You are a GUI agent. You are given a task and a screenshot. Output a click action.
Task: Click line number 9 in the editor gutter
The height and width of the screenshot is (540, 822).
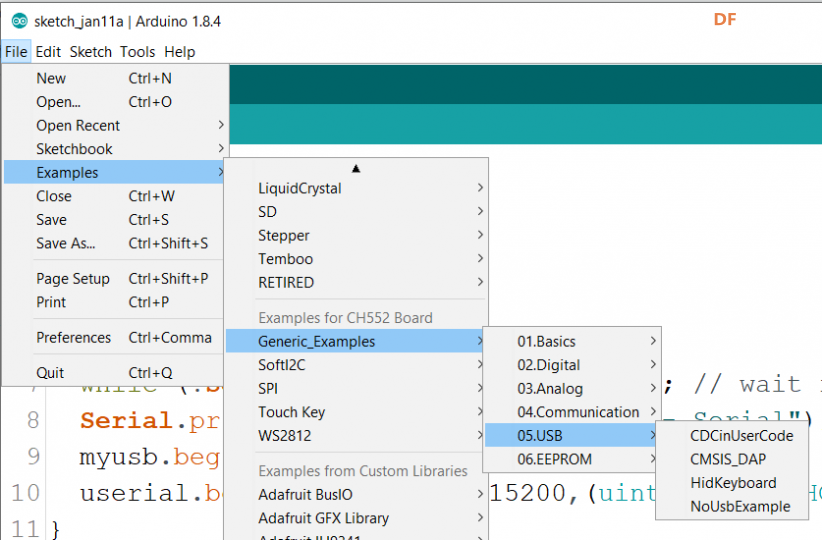pos(33,456)
